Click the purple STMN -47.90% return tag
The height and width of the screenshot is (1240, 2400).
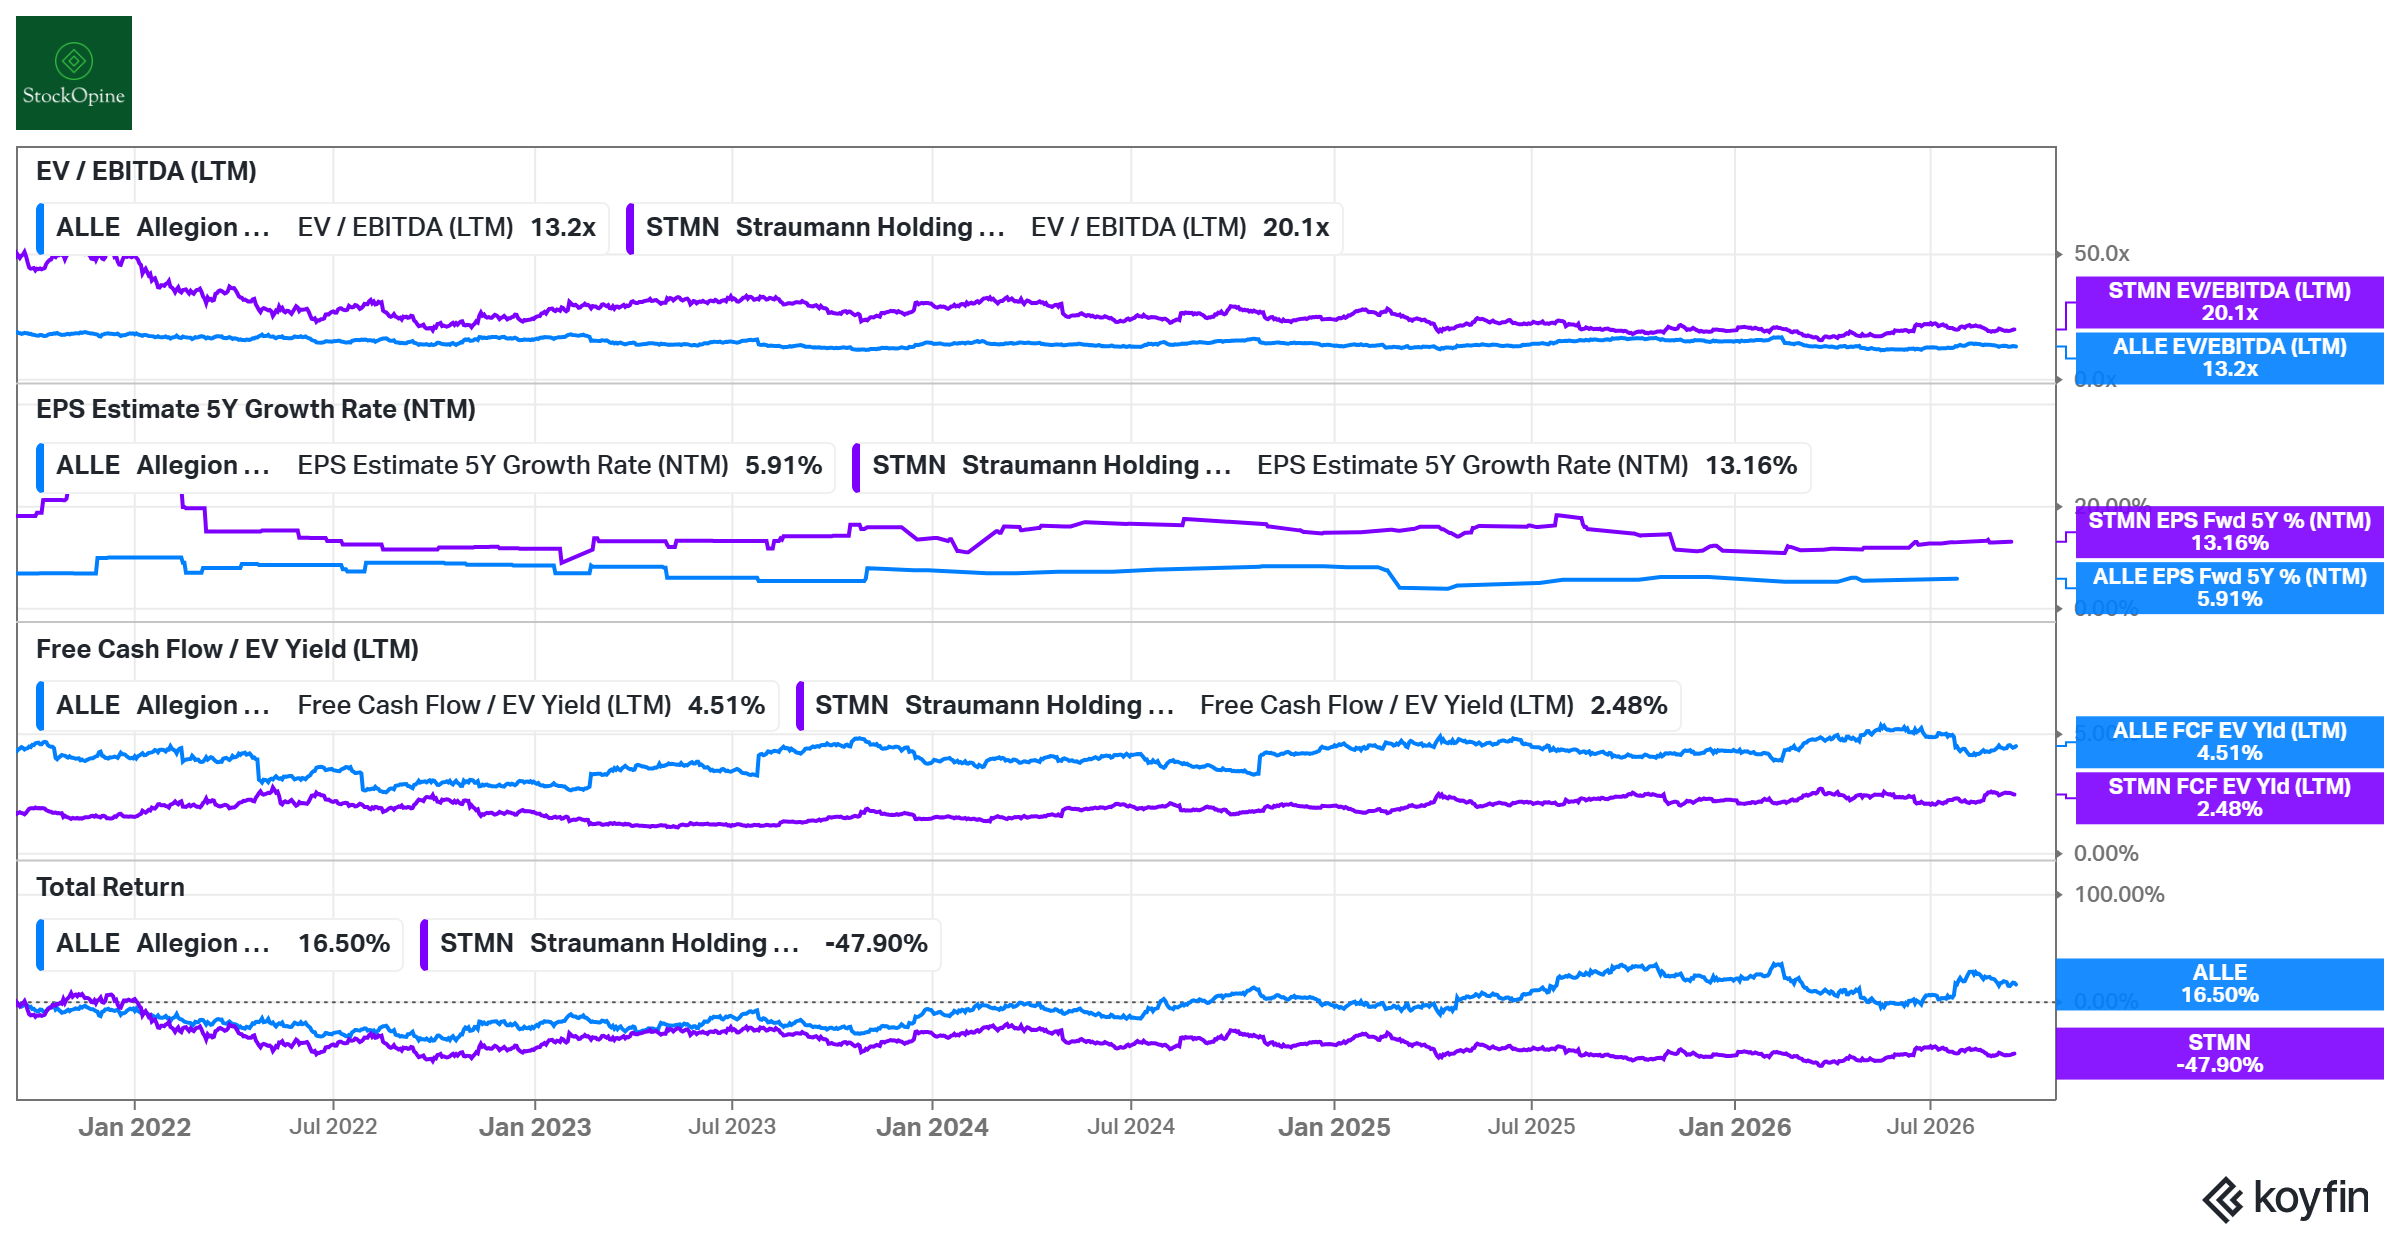[x=2219, y=1054]
